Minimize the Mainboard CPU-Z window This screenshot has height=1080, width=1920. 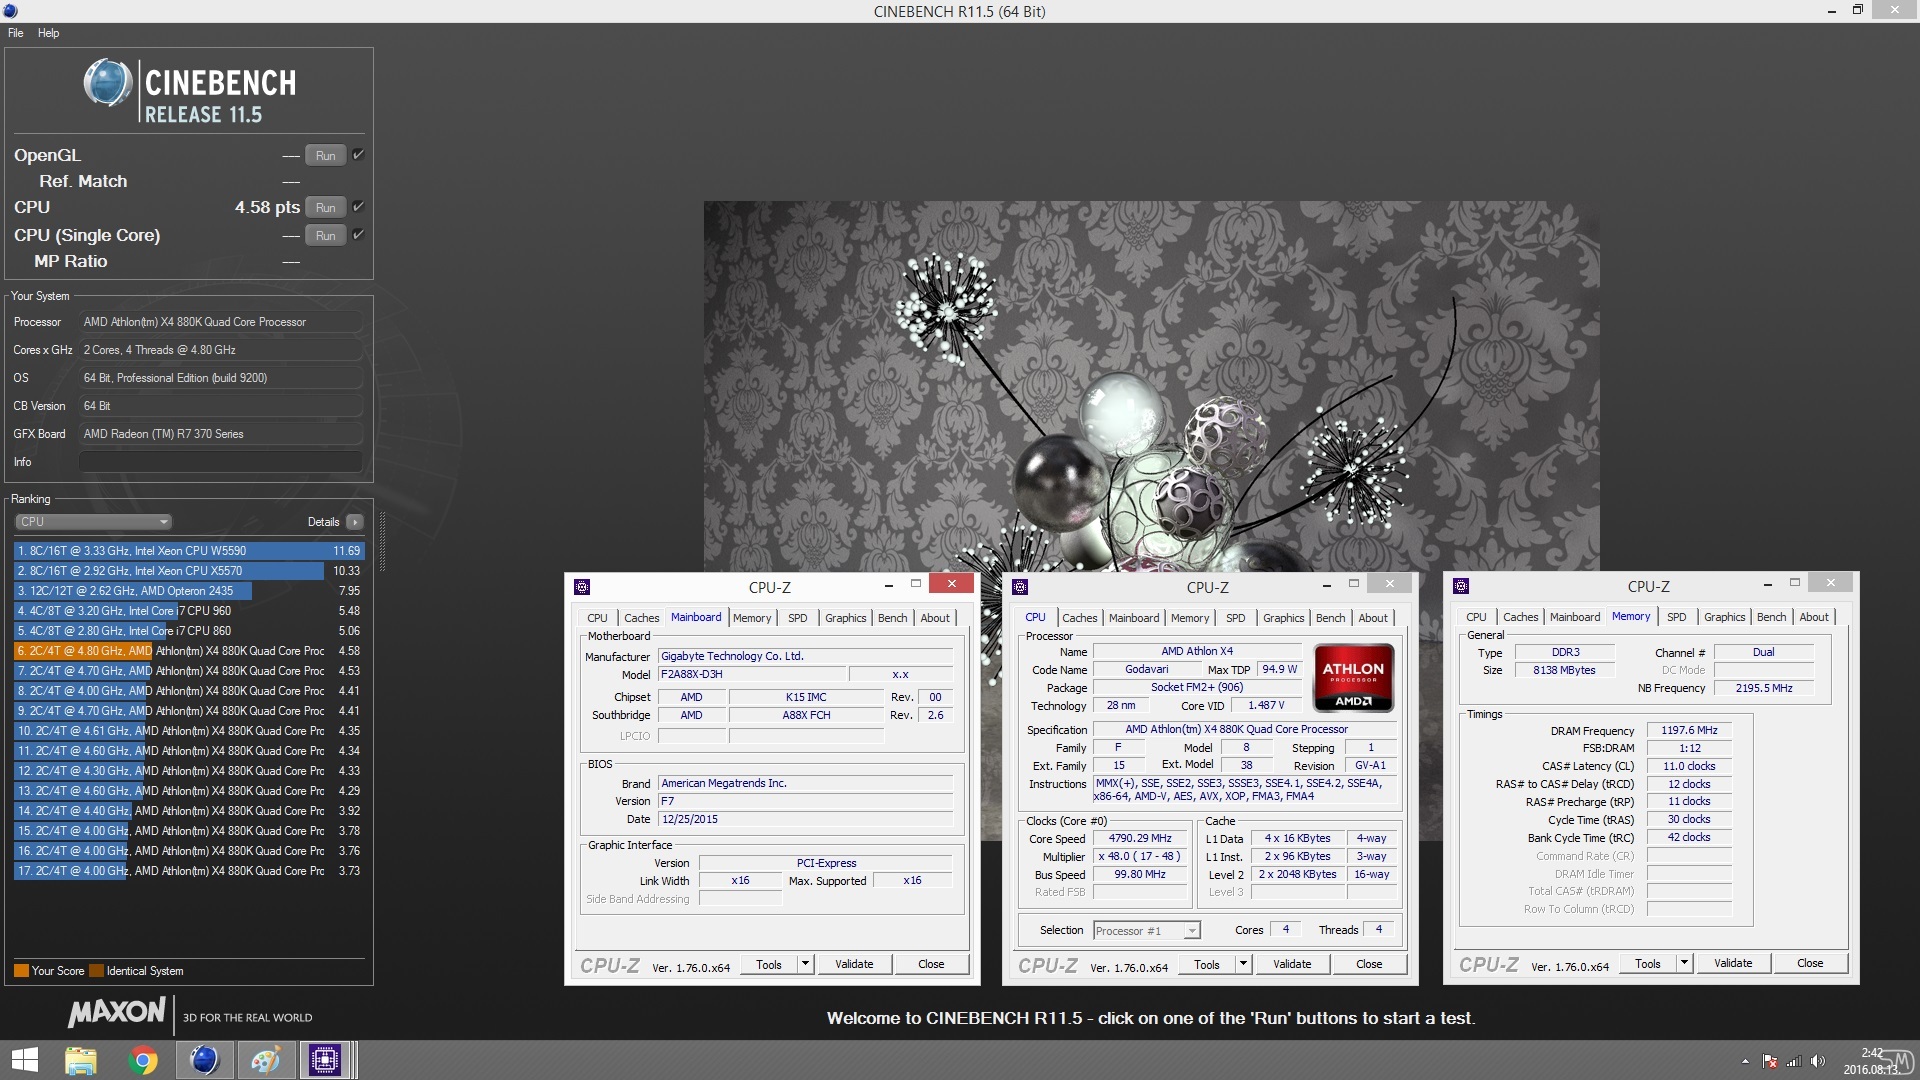[x=888, y=586]
